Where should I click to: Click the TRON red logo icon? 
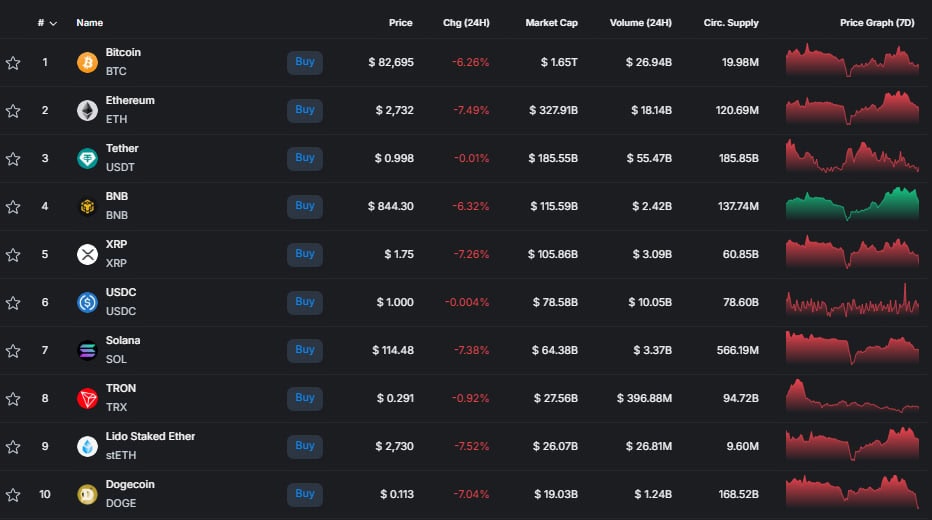[x=88, y=399]
